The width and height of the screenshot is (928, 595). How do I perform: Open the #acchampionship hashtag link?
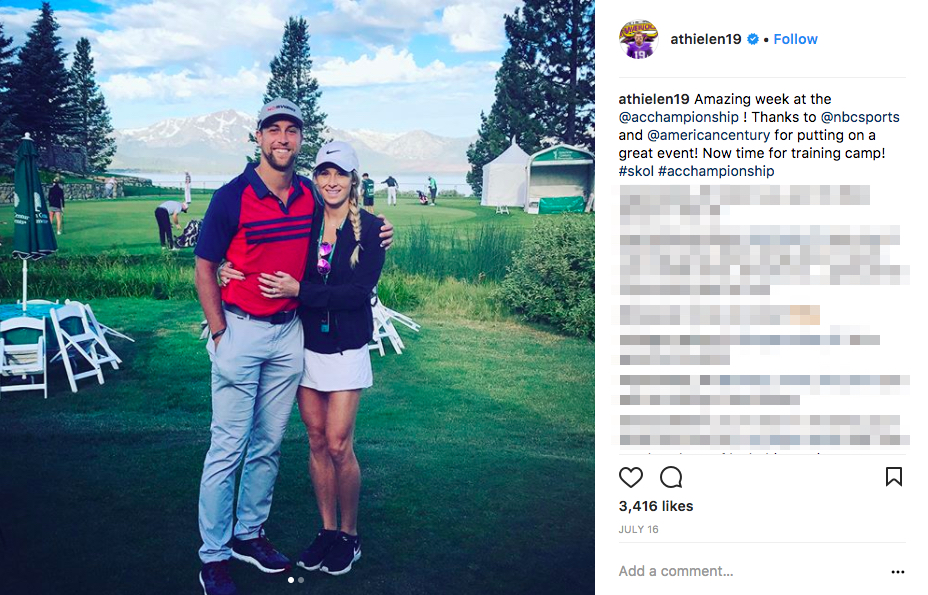pyautogui.click(x=716, y=171)
